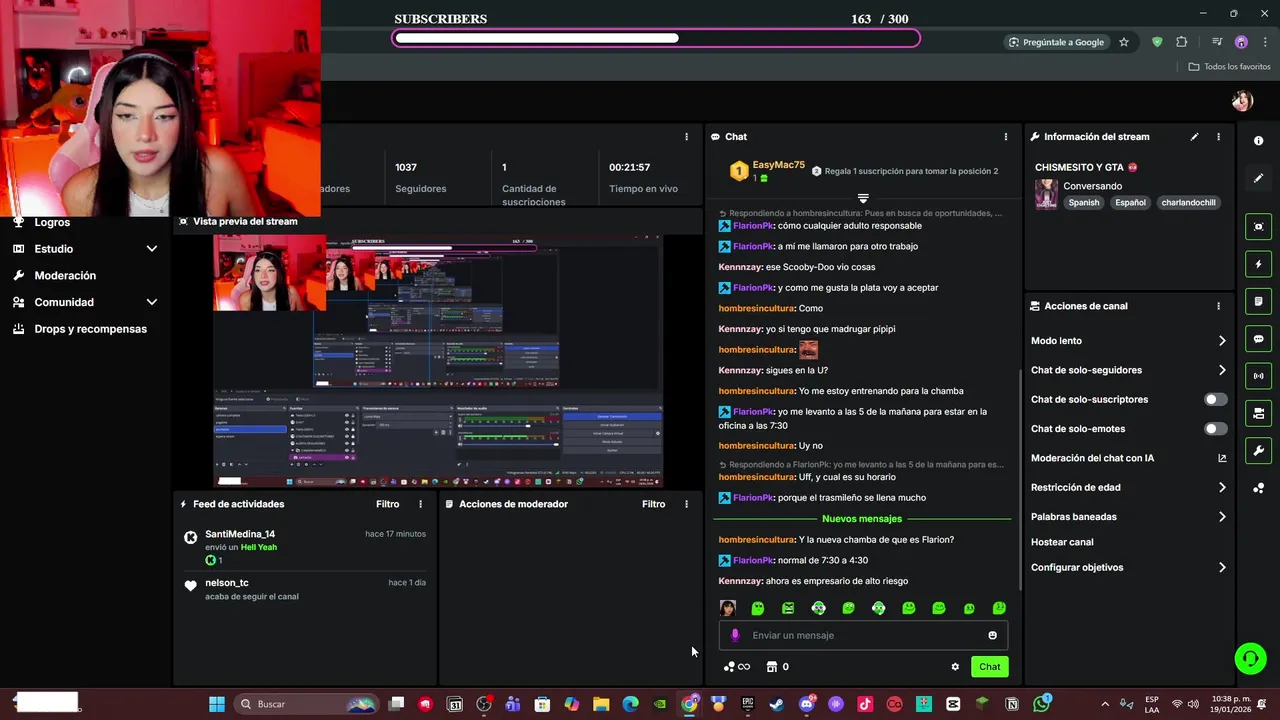
Task: Click the Windows Buscar search box
Action: [306, 704]
